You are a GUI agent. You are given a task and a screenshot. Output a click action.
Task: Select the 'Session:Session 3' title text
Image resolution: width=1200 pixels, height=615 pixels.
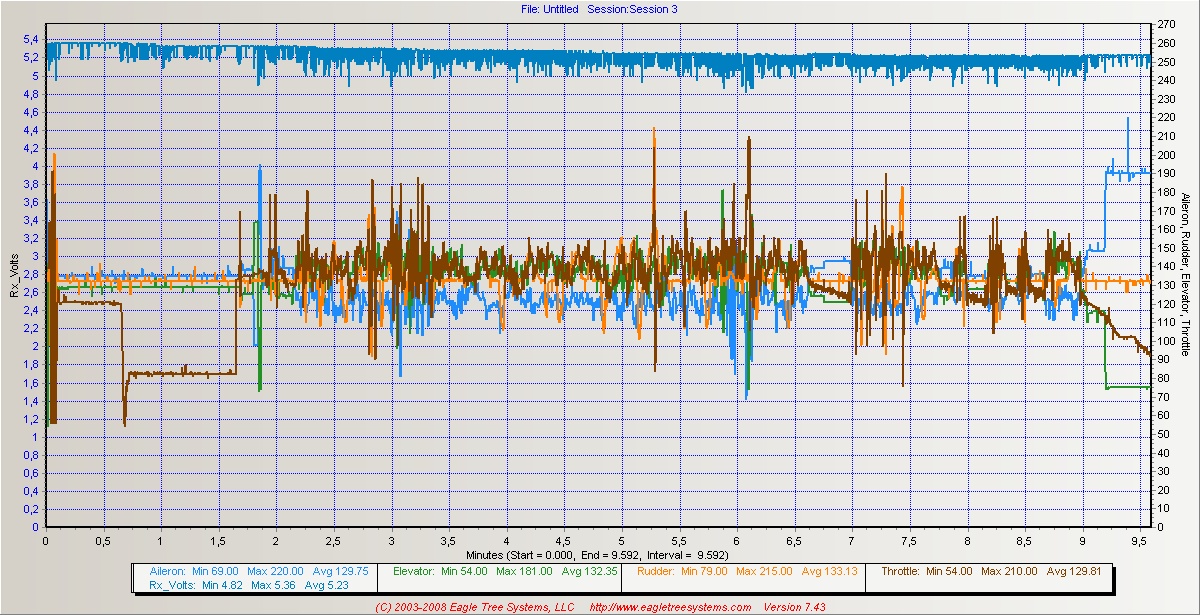634,9
